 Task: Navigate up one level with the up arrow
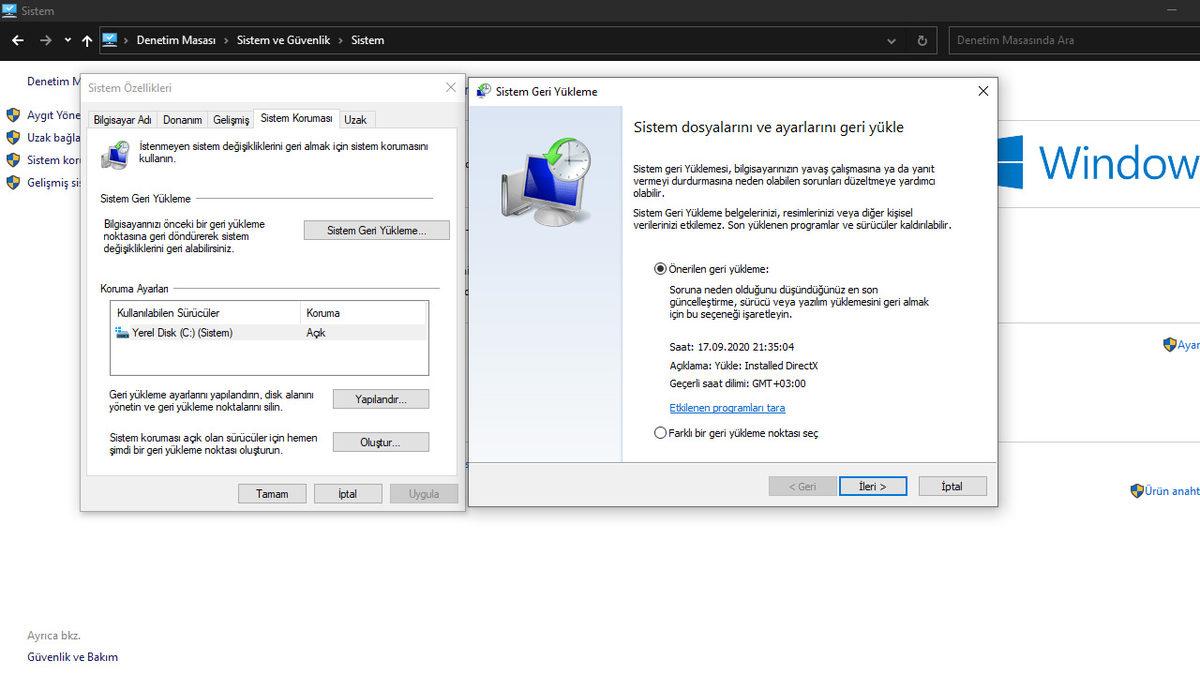pyautogui.click(x=86, y=40)
